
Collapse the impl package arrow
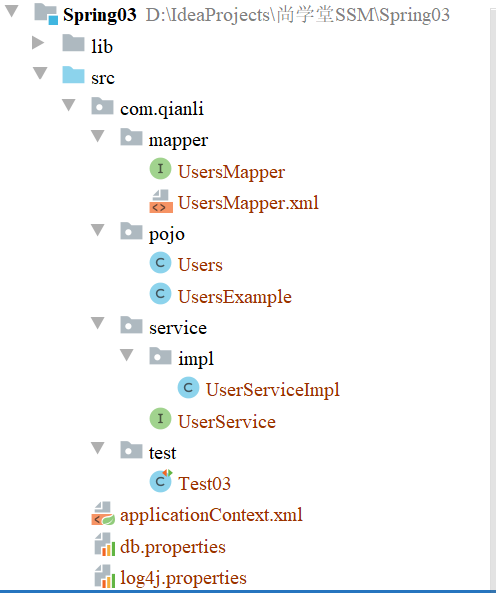(127, 355)
